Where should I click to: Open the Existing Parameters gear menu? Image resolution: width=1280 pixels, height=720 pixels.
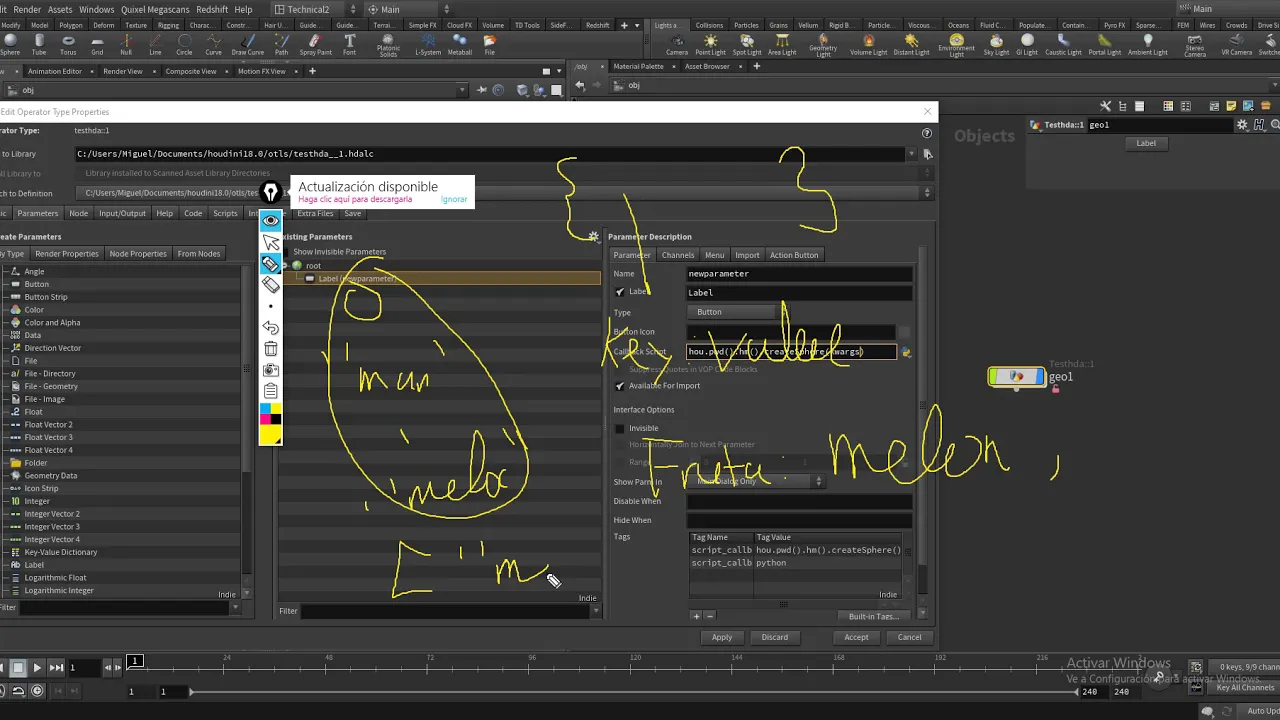click(594, 237)
